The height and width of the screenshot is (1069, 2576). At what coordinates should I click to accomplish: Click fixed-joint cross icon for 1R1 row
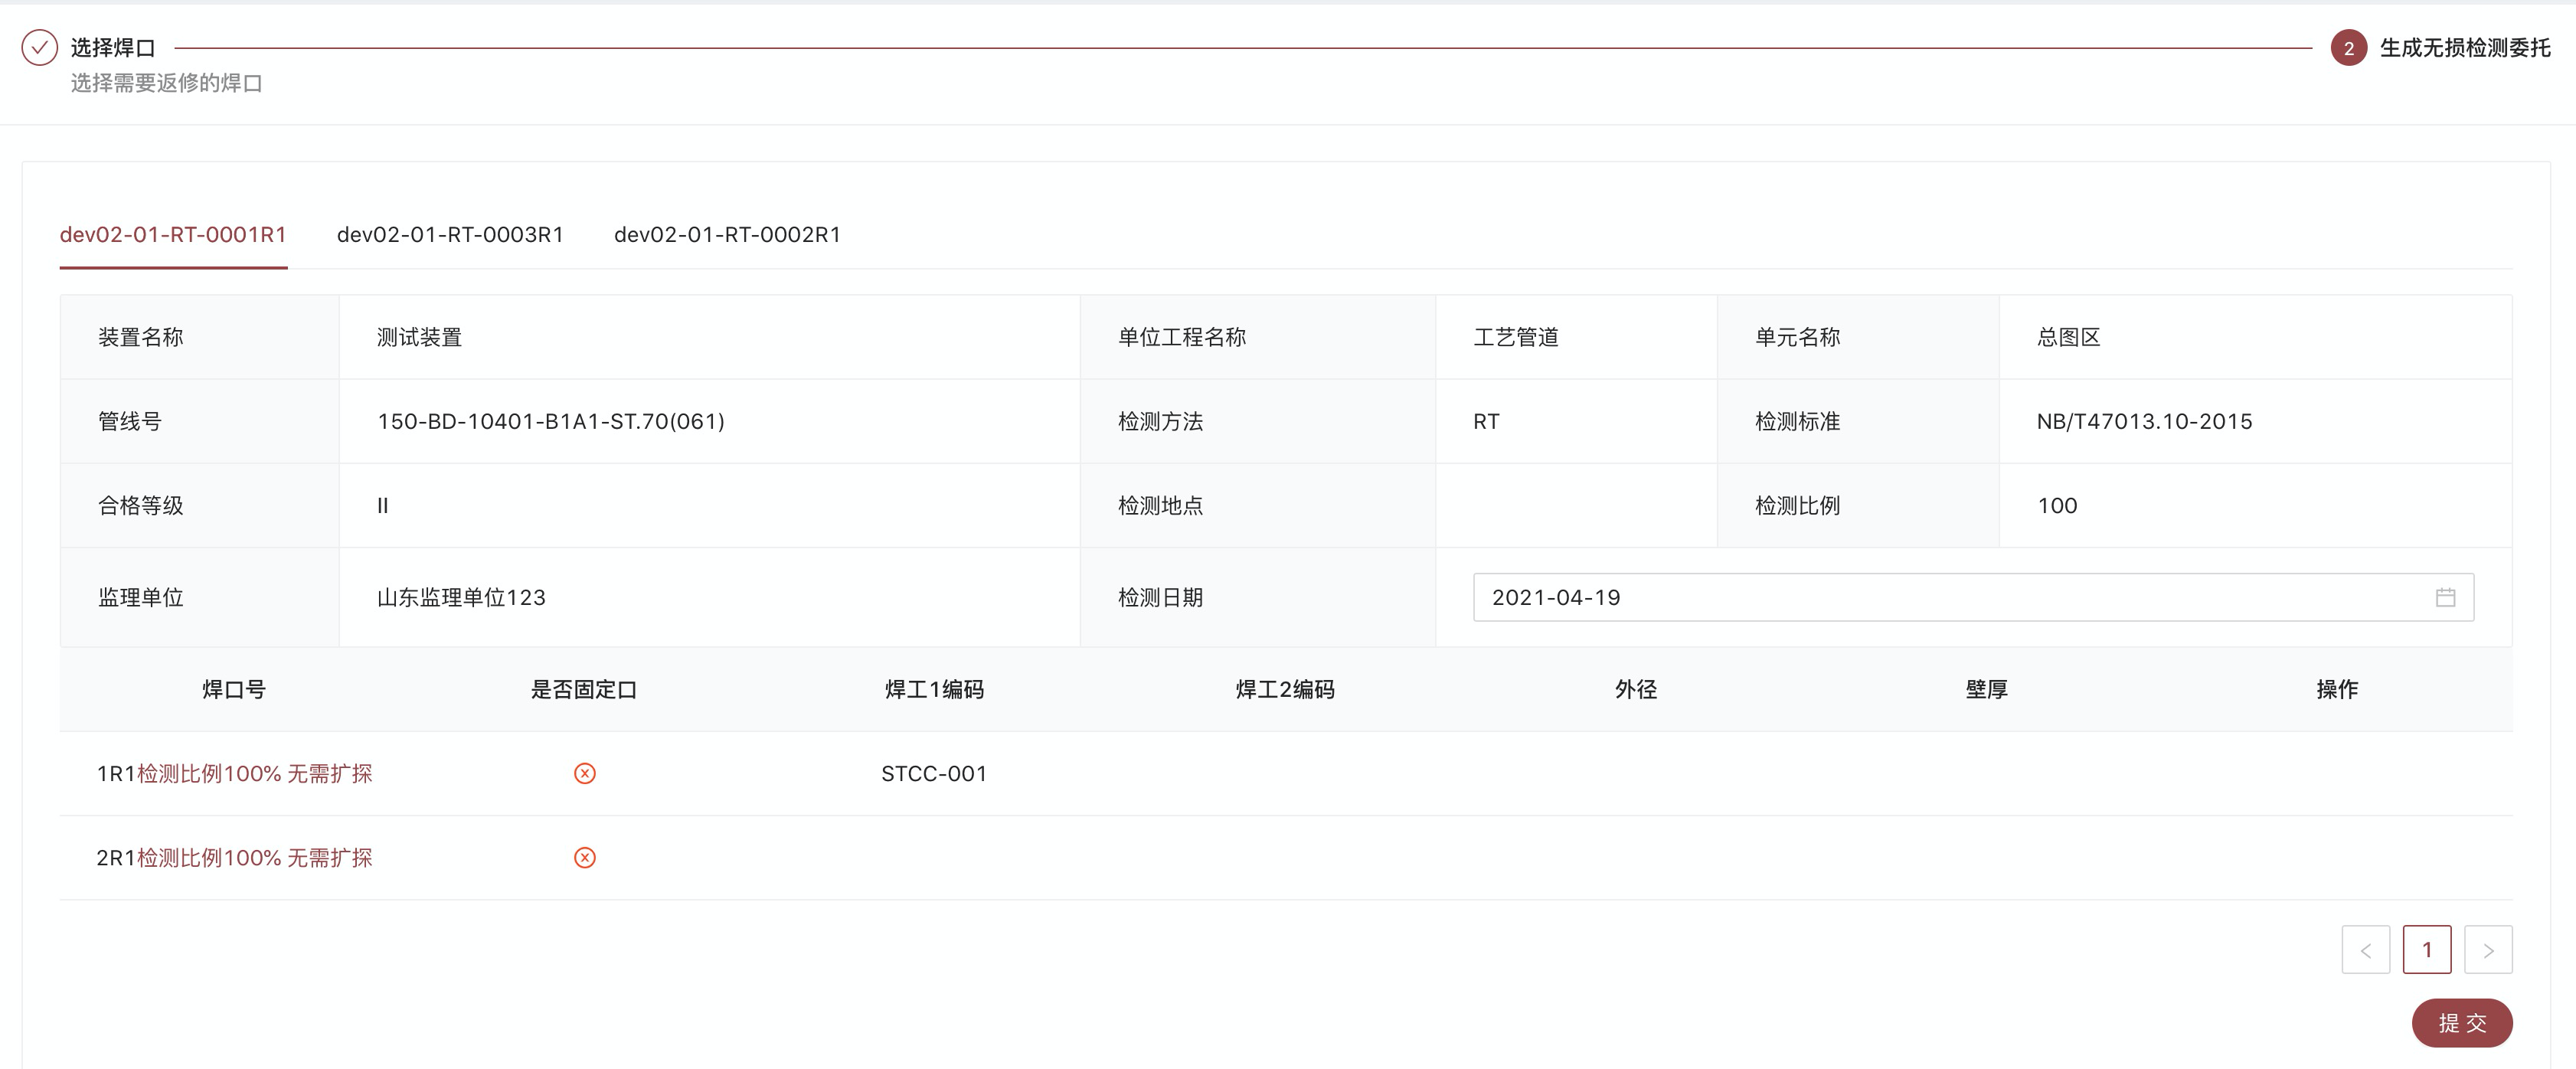click(x=585, y=773)
